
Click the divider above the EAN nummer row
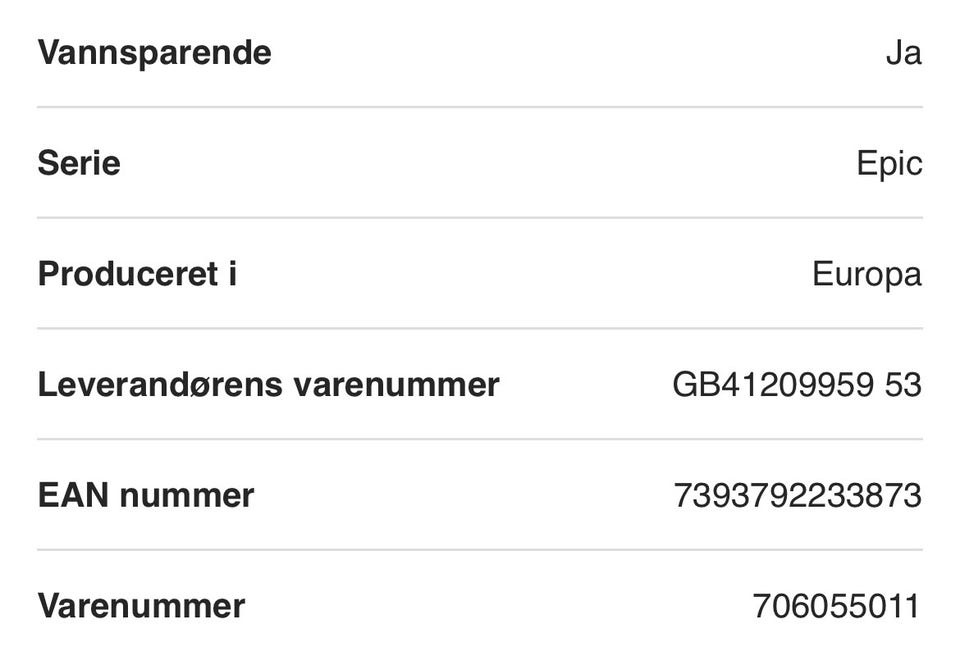pos(480,439)
